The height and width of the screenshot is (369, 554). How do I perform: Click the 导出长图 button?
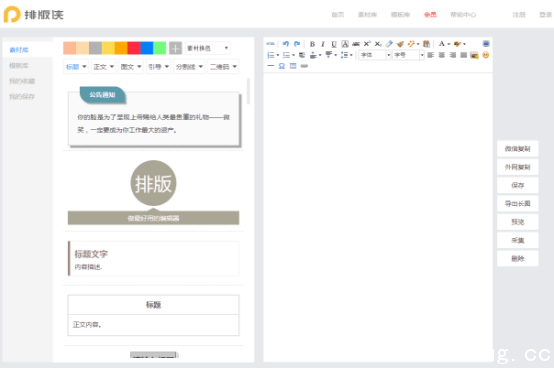(x=518, y=204)
